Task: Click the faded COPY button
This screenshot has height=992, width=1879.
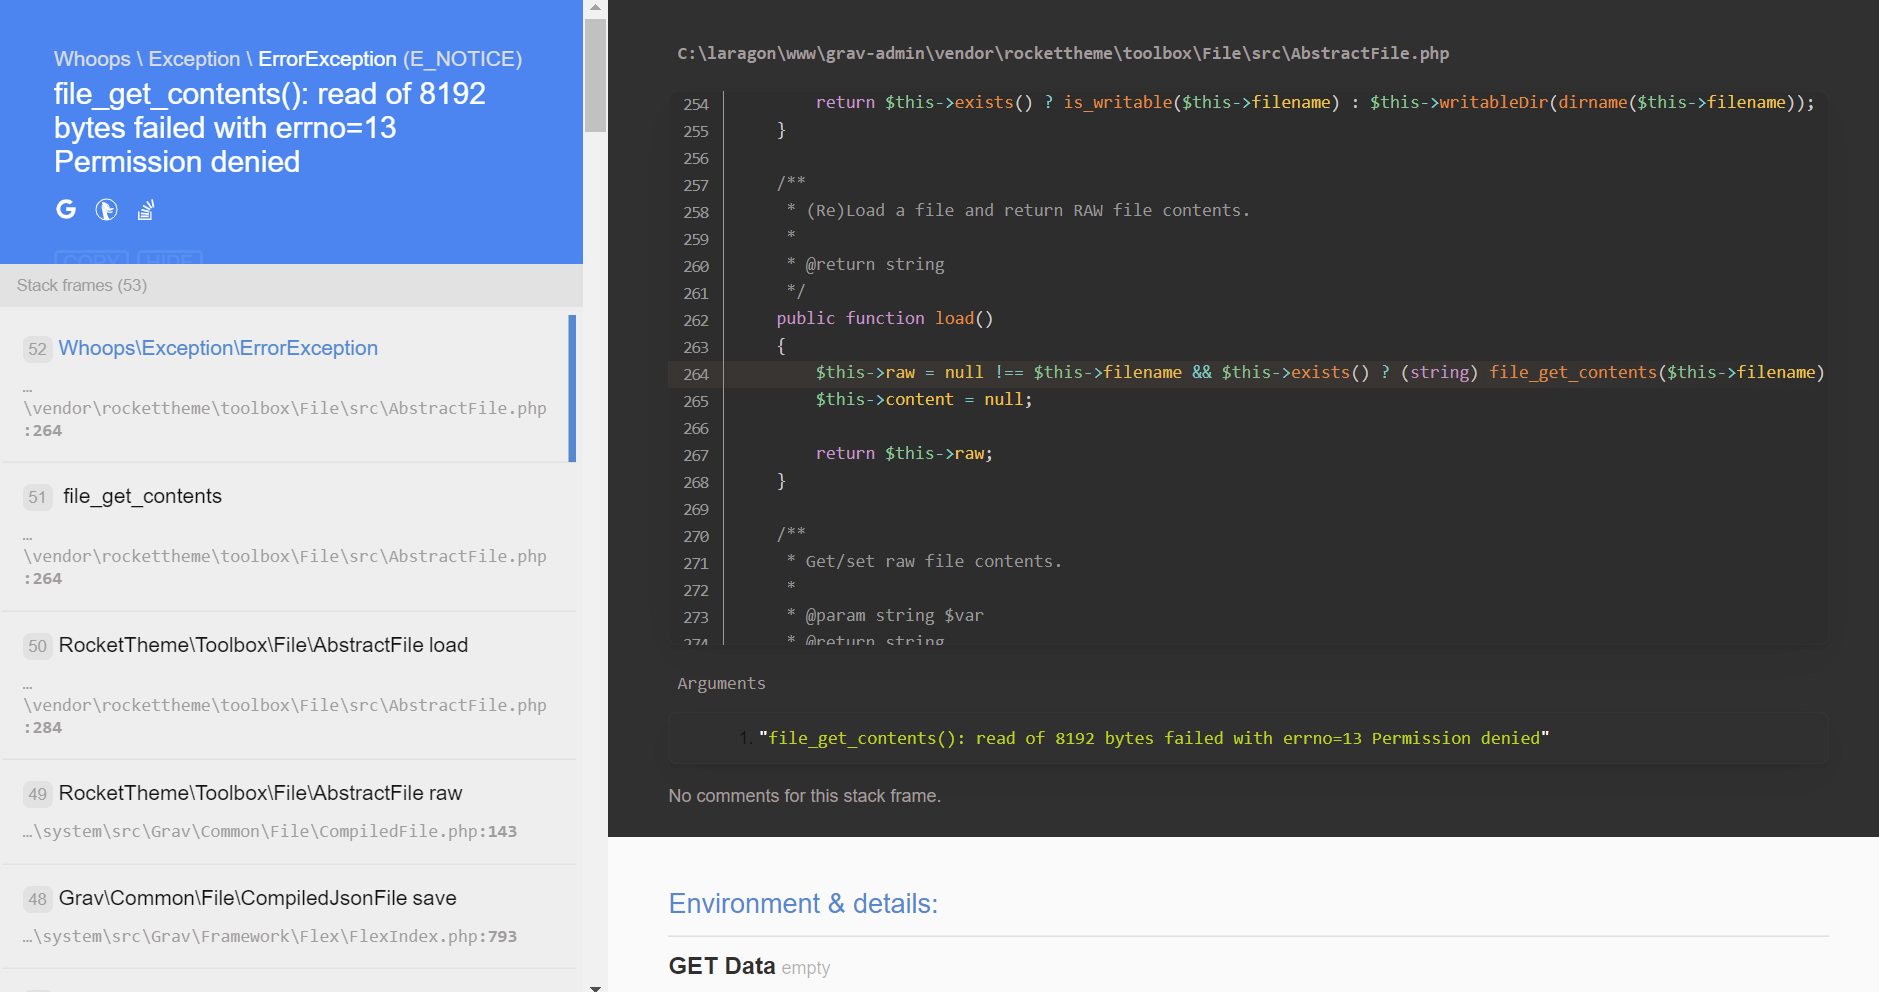Action: pos(91,258)
